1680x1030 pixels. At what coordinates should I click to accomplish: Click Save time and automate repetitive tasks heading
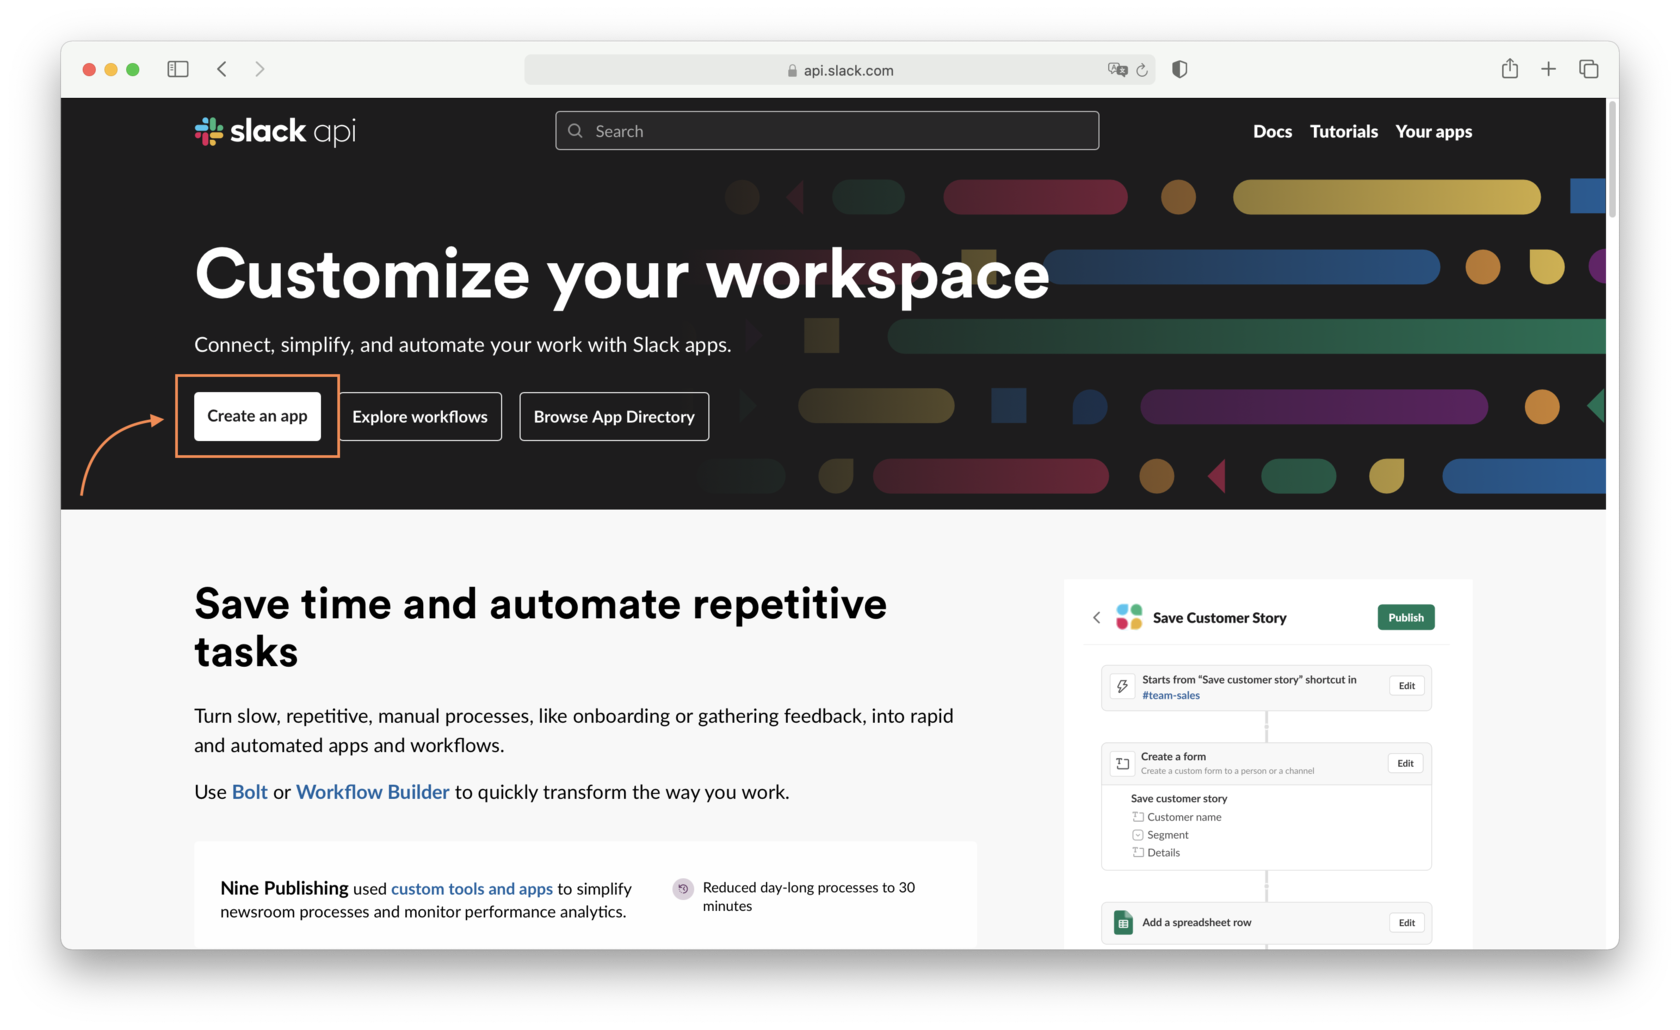pos(541,628)
